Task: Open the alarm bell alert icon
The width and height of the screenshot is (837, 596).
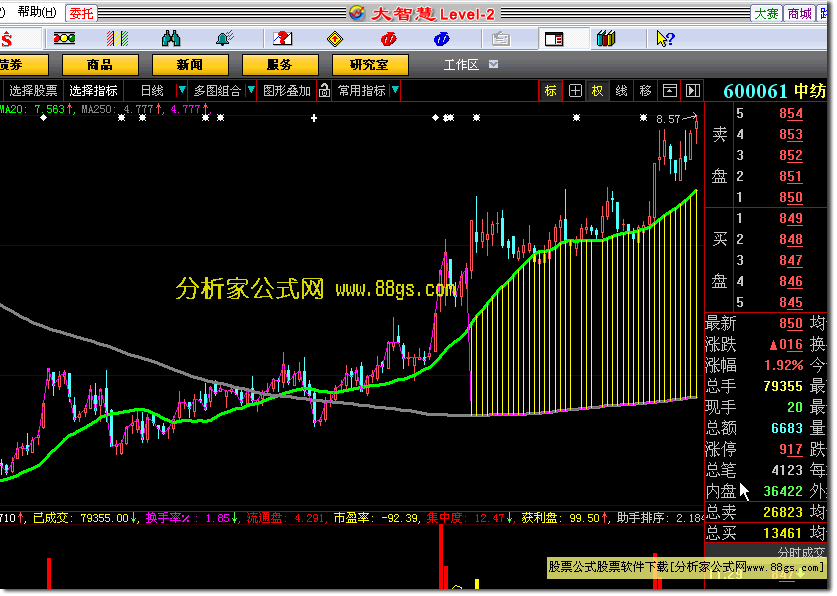Action: tap(225, 38)
